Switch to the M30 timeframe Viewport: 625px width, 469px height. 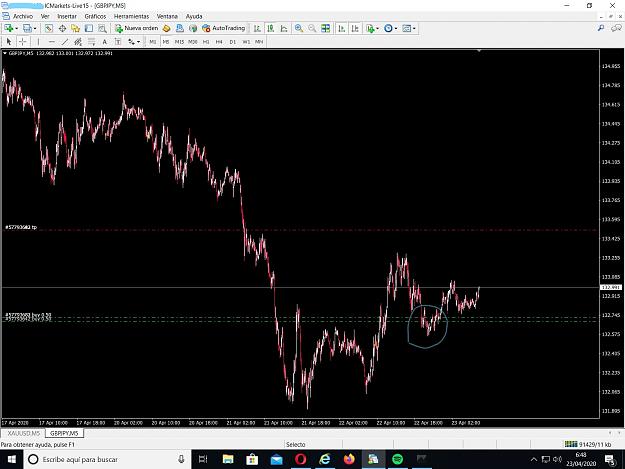[193, 41]
